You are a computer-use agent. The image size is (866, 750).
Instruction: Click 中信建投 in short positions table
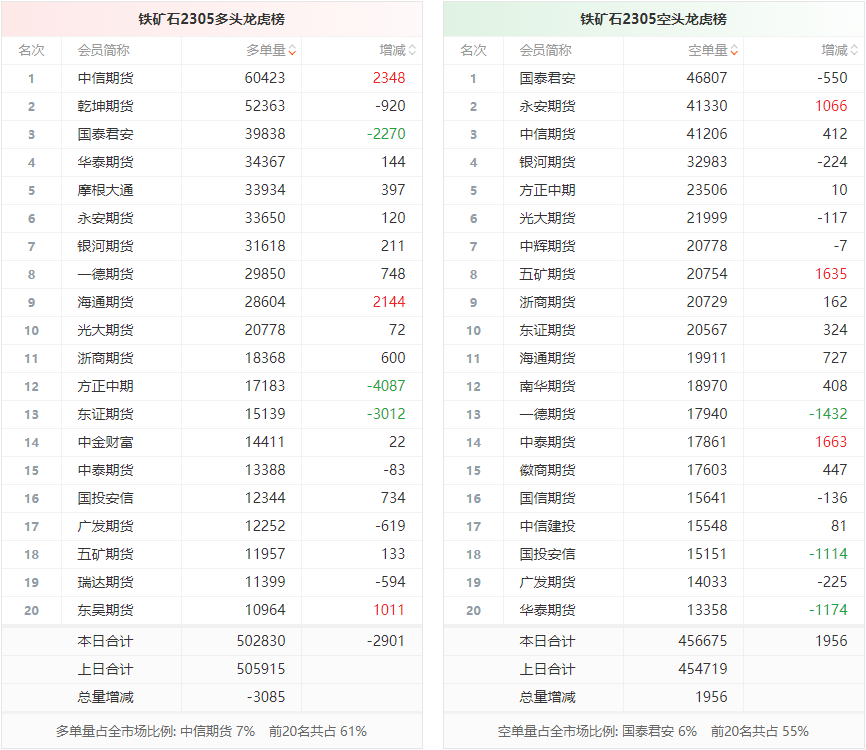click(547, 526)
